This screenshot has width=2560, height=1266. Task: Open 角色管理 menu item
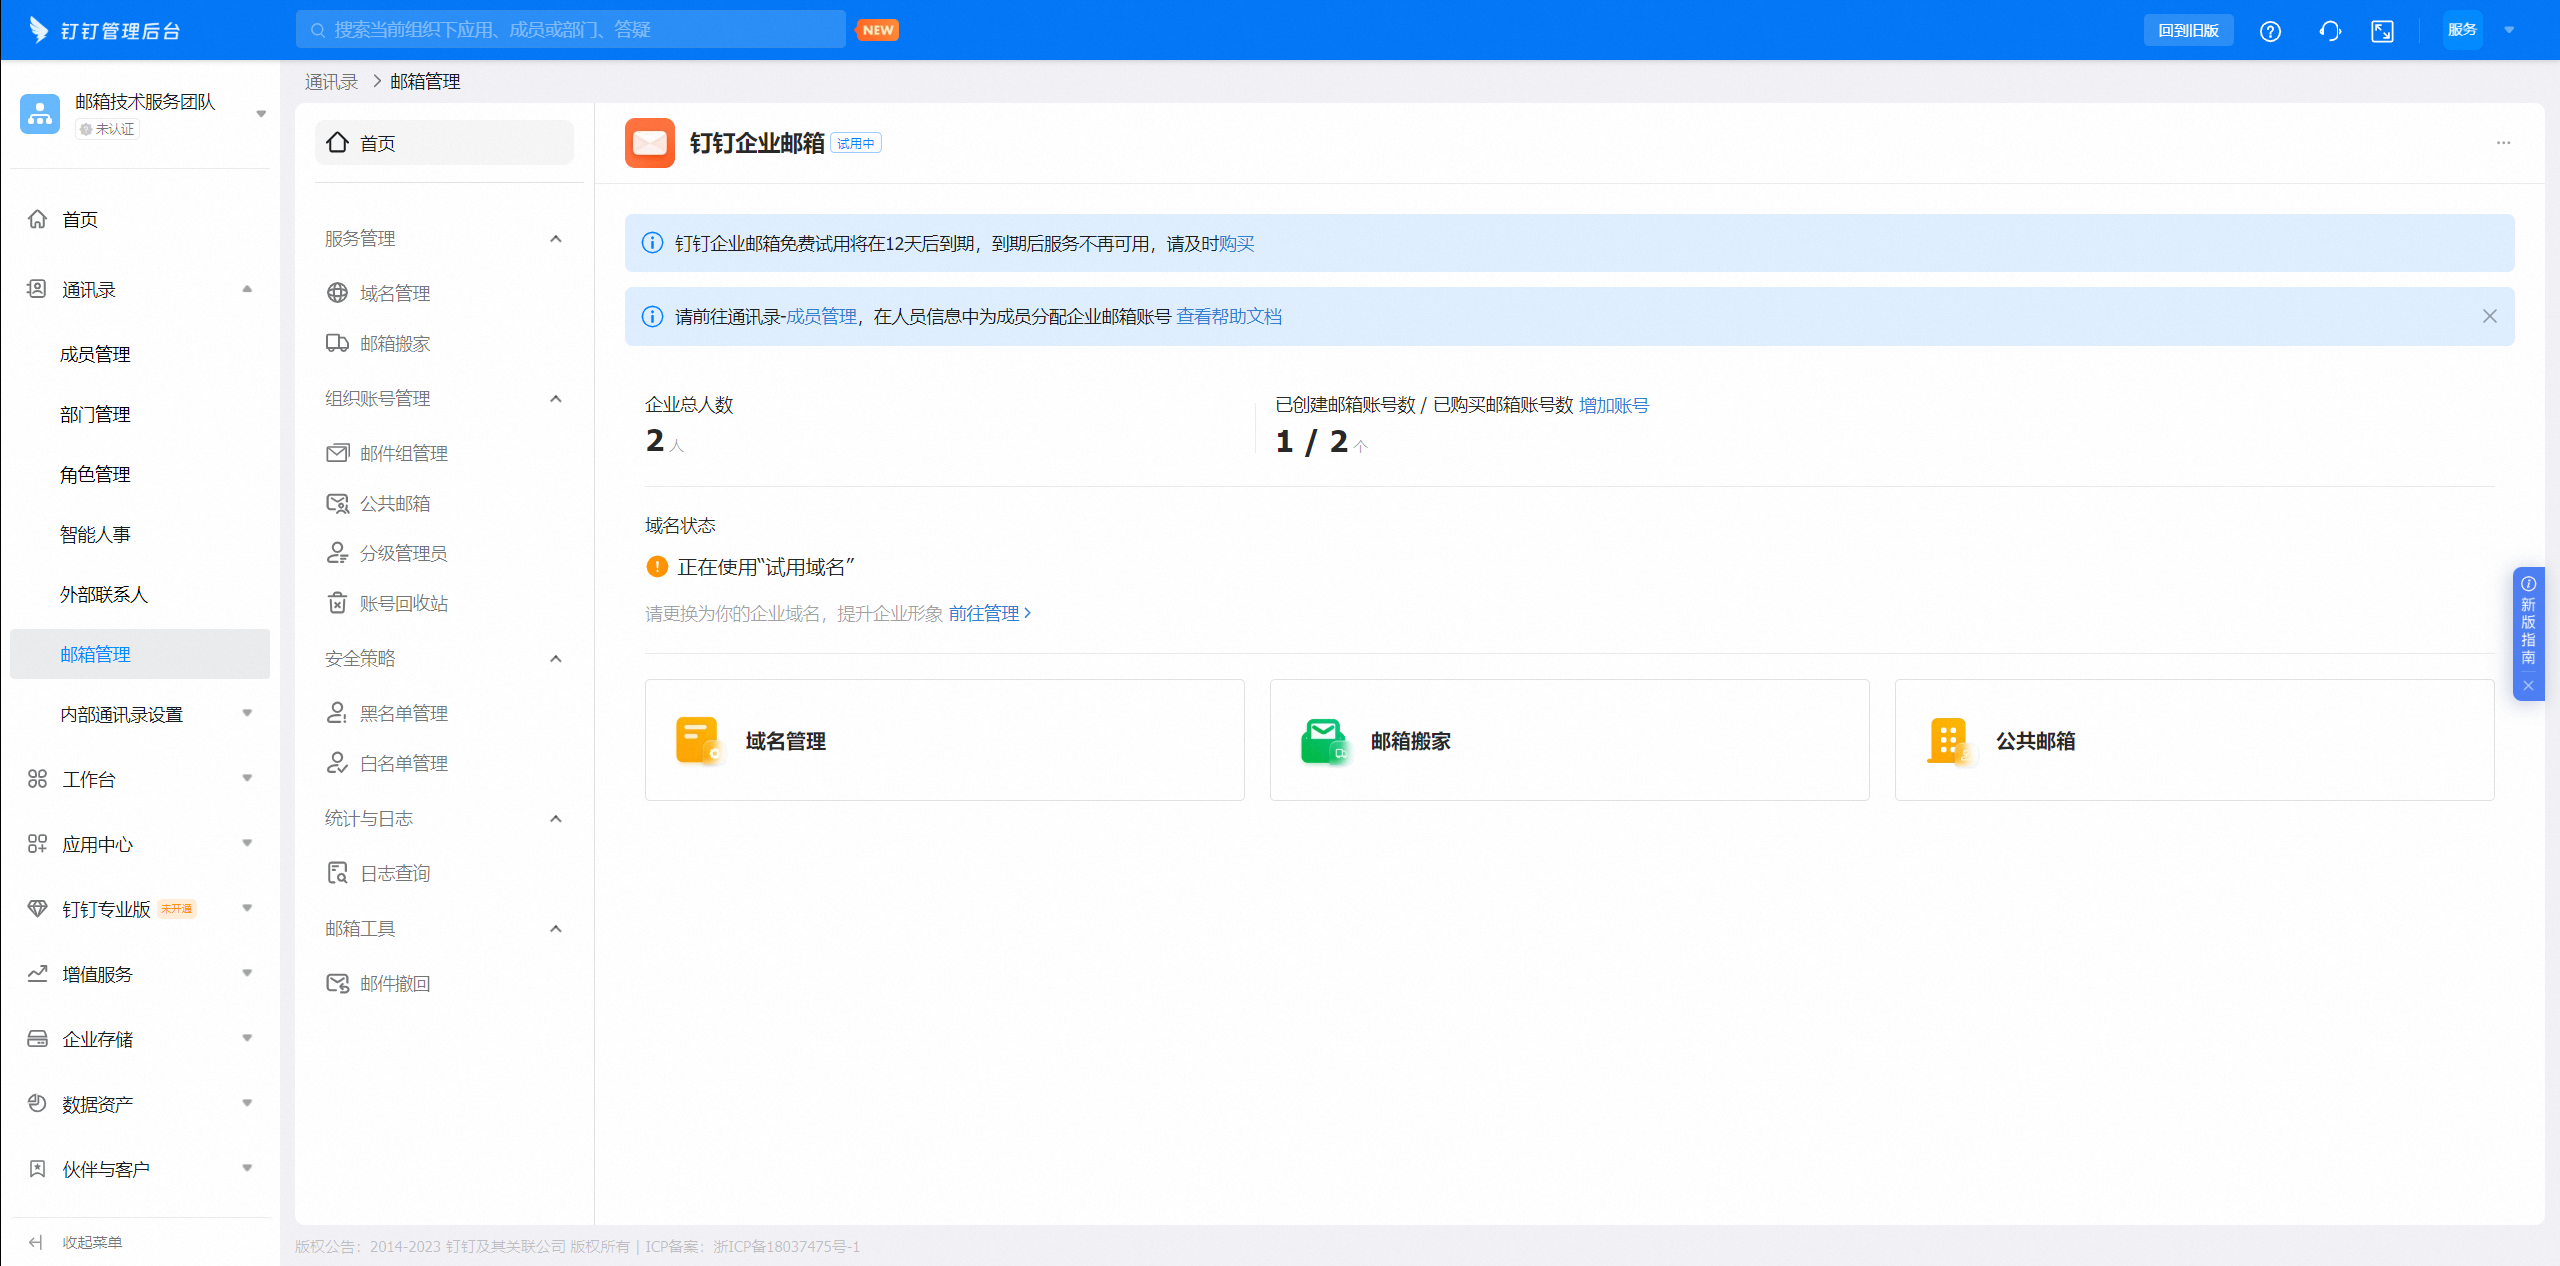click(140, 474)
